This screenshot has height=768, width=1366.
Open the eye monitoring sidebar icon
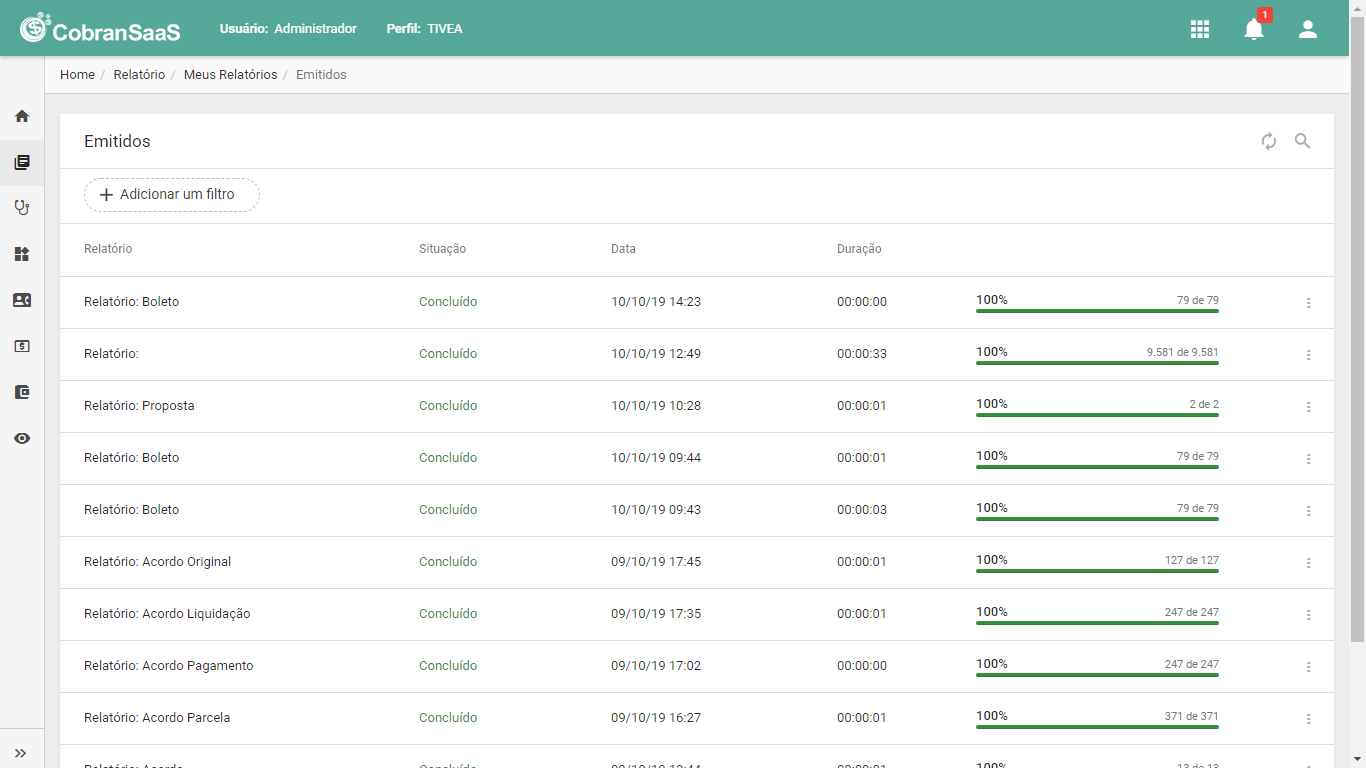22,438
